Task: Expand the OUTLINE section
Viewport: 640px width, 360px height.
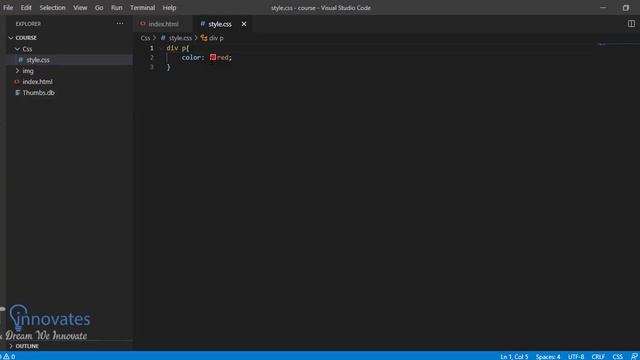Action: click(27, 346)
